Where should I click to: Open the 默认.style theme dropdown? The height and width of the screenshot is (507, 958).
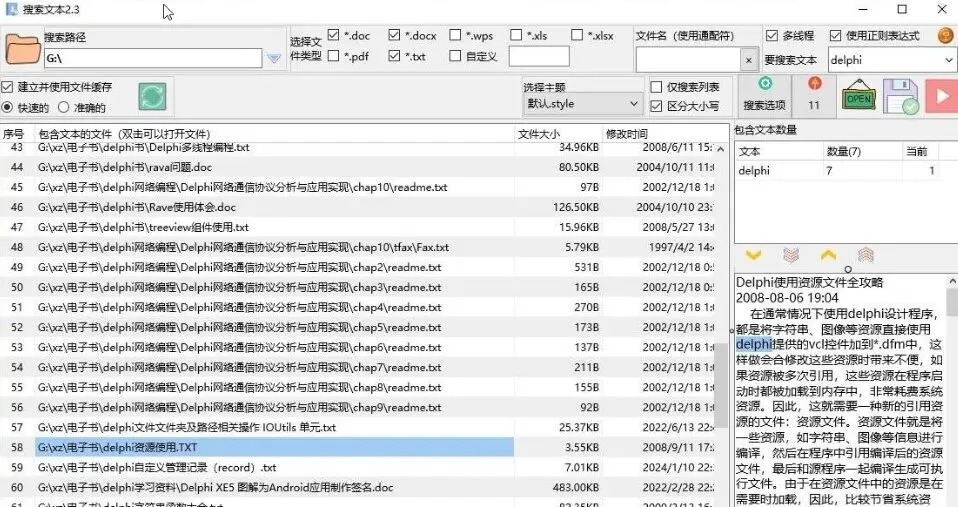pyautogui.click(x=582, y=104)
